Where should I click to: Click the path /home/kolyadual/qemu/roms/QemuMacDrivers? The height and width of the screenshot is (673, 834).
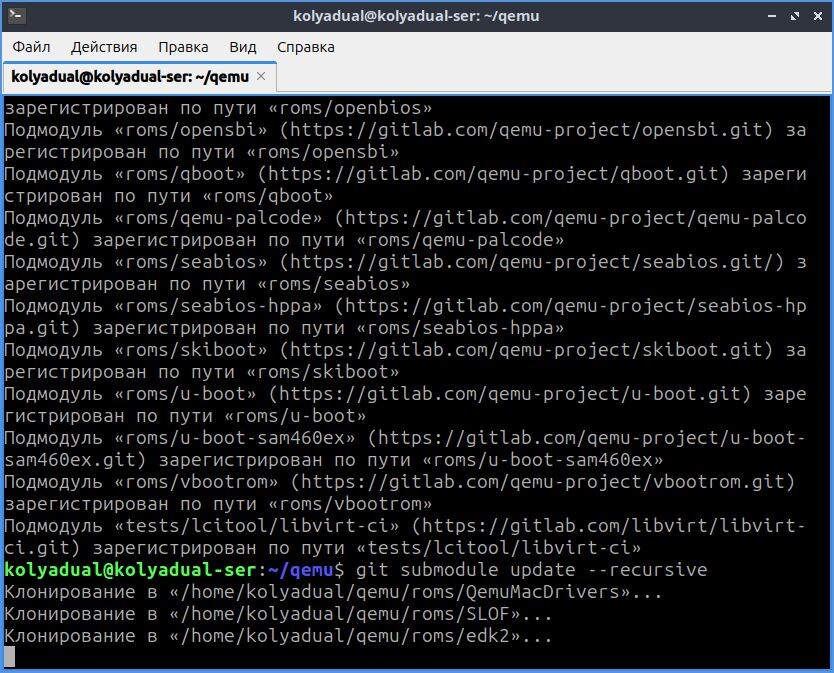[x=400, y=592]
